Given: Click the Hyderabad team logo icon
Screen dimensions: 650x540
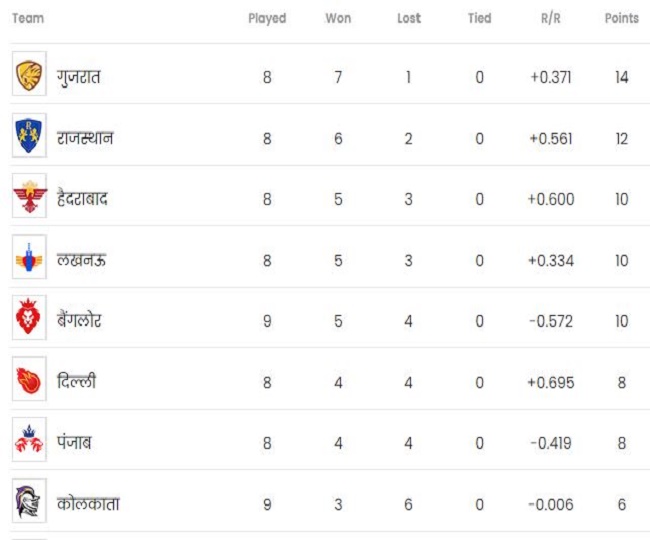Looking at the screenshot, I should (29, 198).
